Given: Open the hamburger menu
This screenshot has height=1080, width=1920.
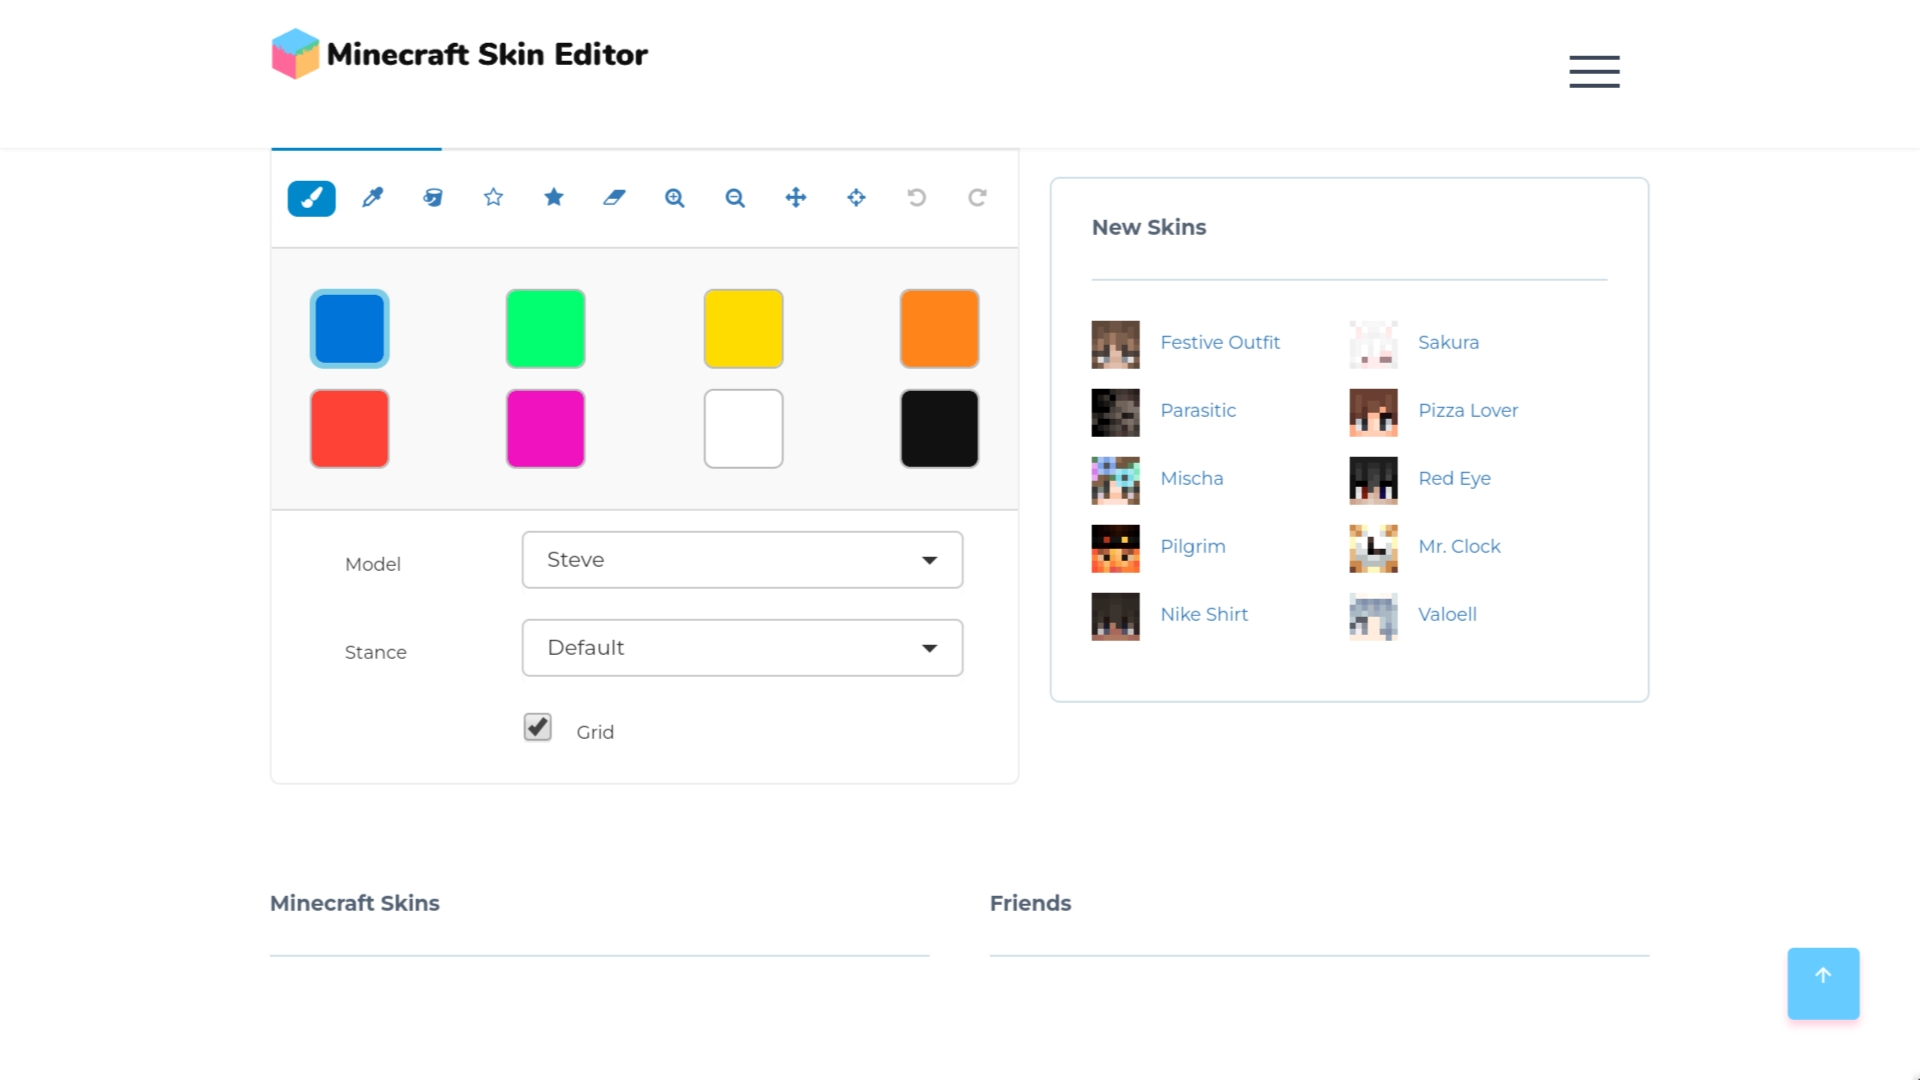Looking at the screenshot, I should 1594,72.
